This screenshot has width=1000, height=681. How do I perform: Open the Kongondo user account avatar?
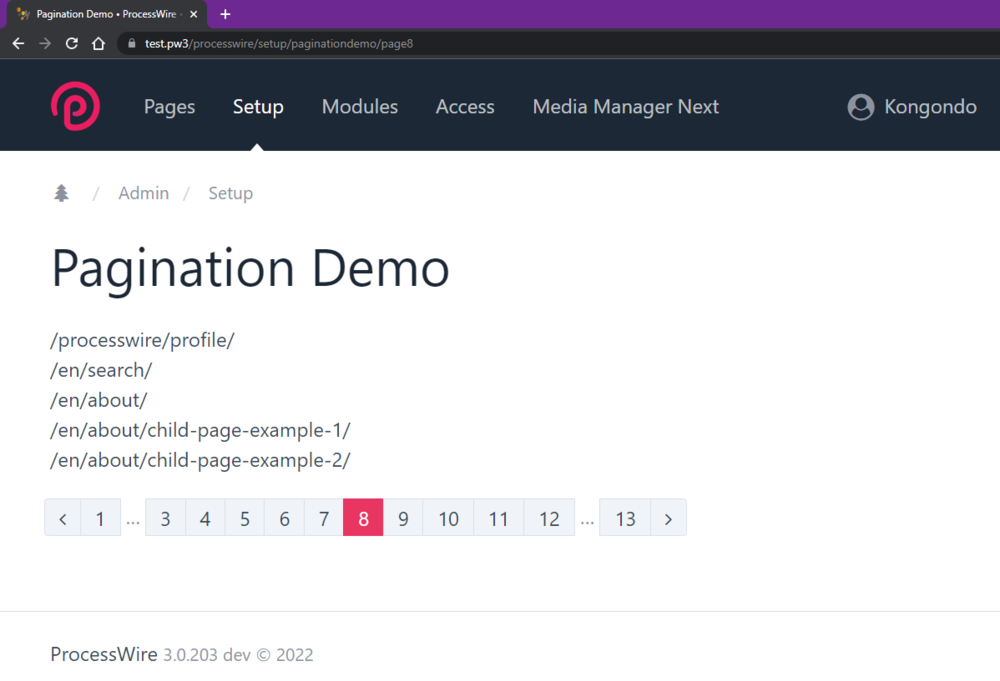860,106
